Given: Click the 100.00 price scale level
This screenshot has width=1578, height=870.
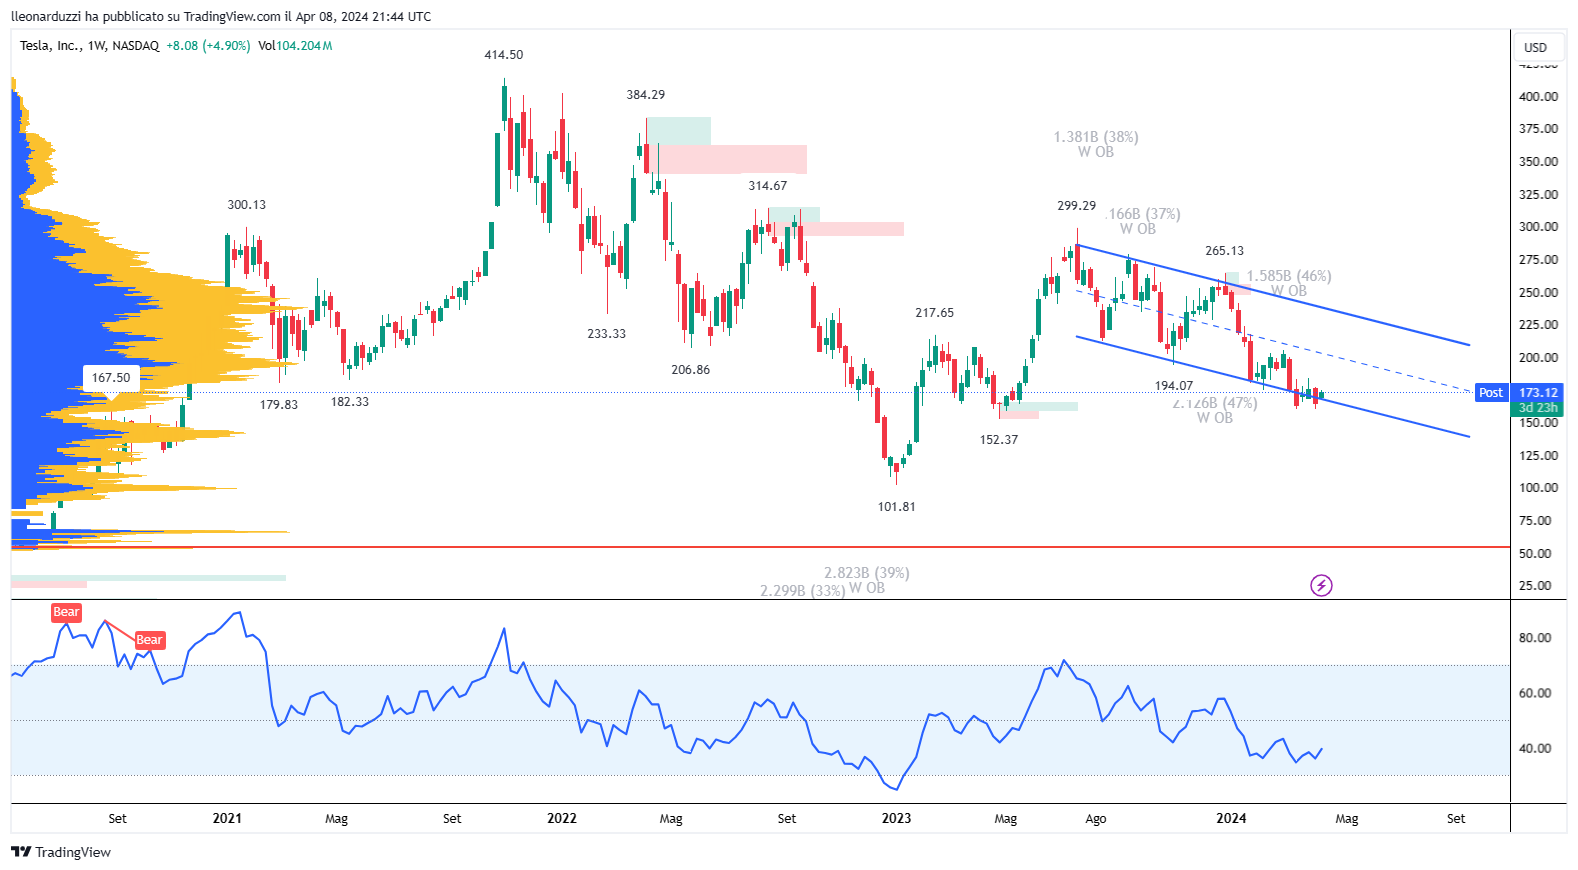Looking at the screenshot, I should tap(1538, 488).
